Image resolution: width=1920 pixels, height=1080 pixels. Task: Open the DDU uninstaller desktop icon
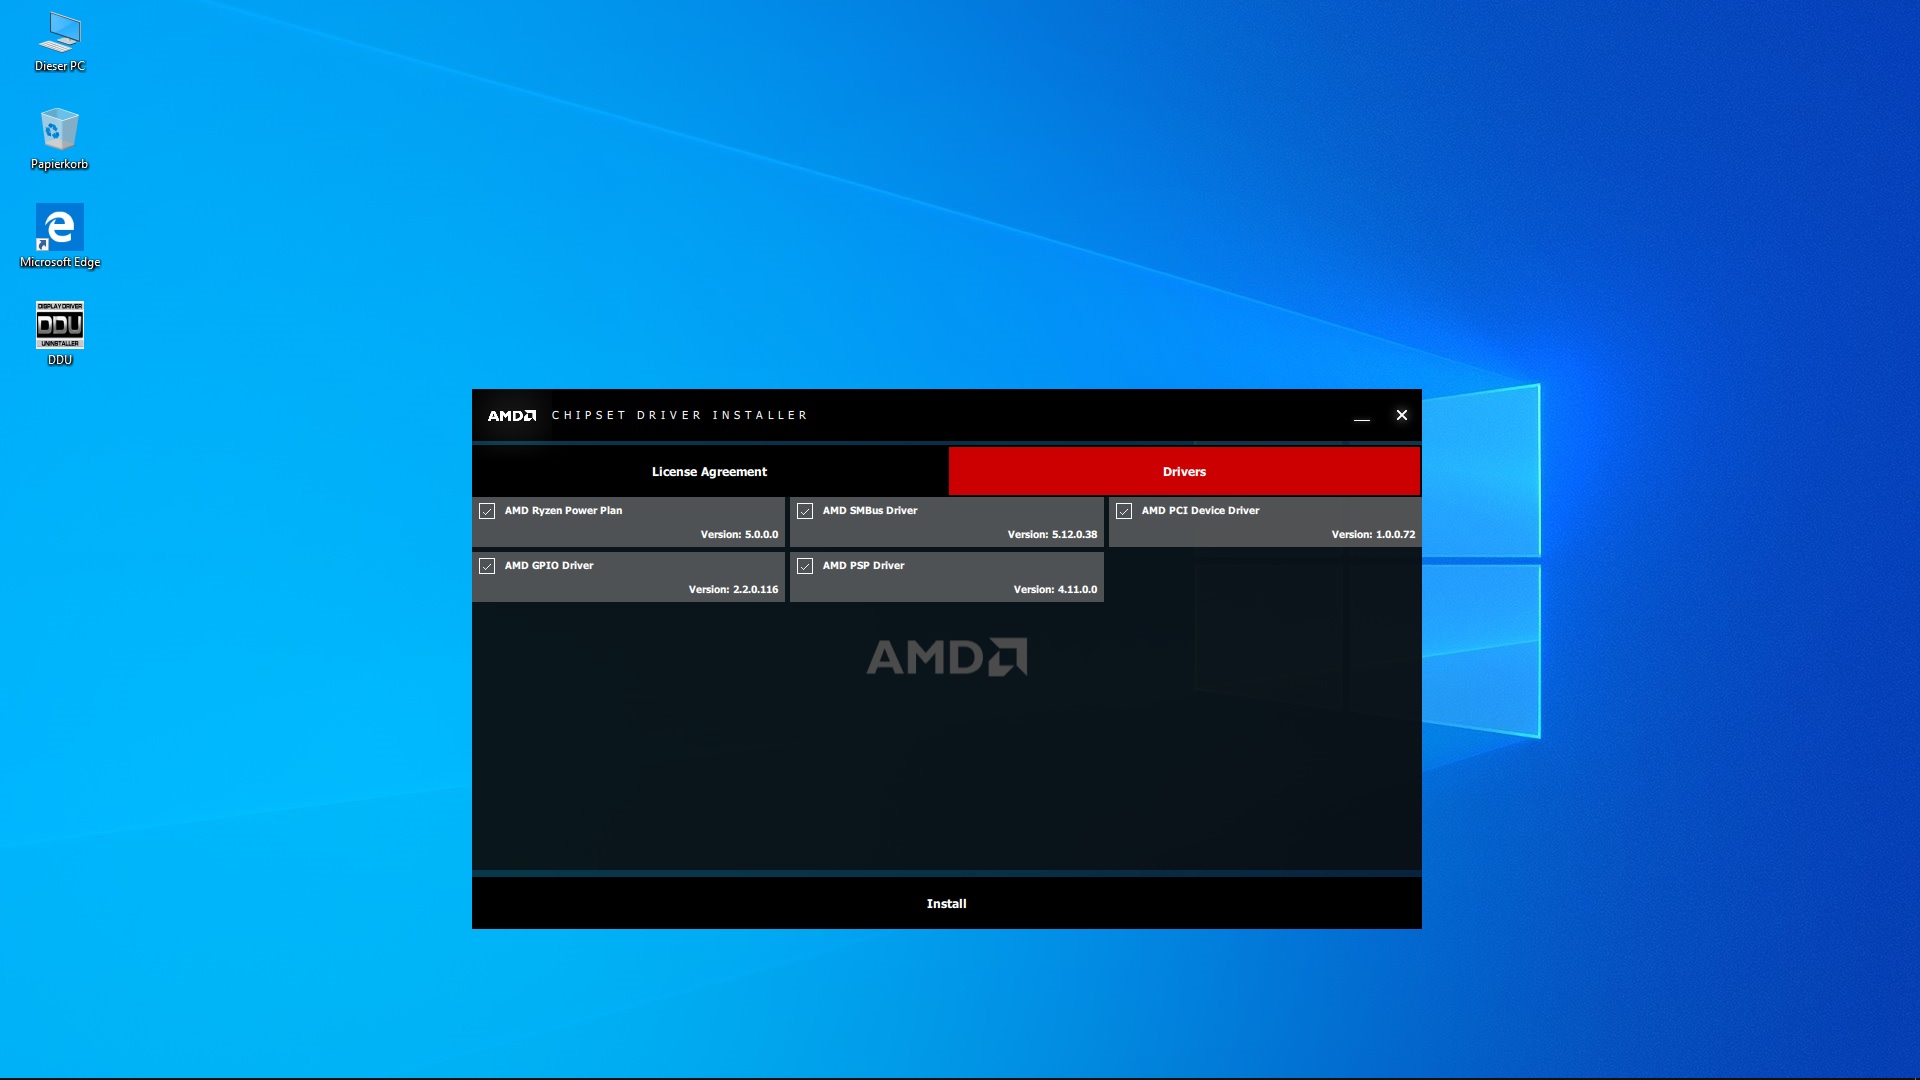60,325
